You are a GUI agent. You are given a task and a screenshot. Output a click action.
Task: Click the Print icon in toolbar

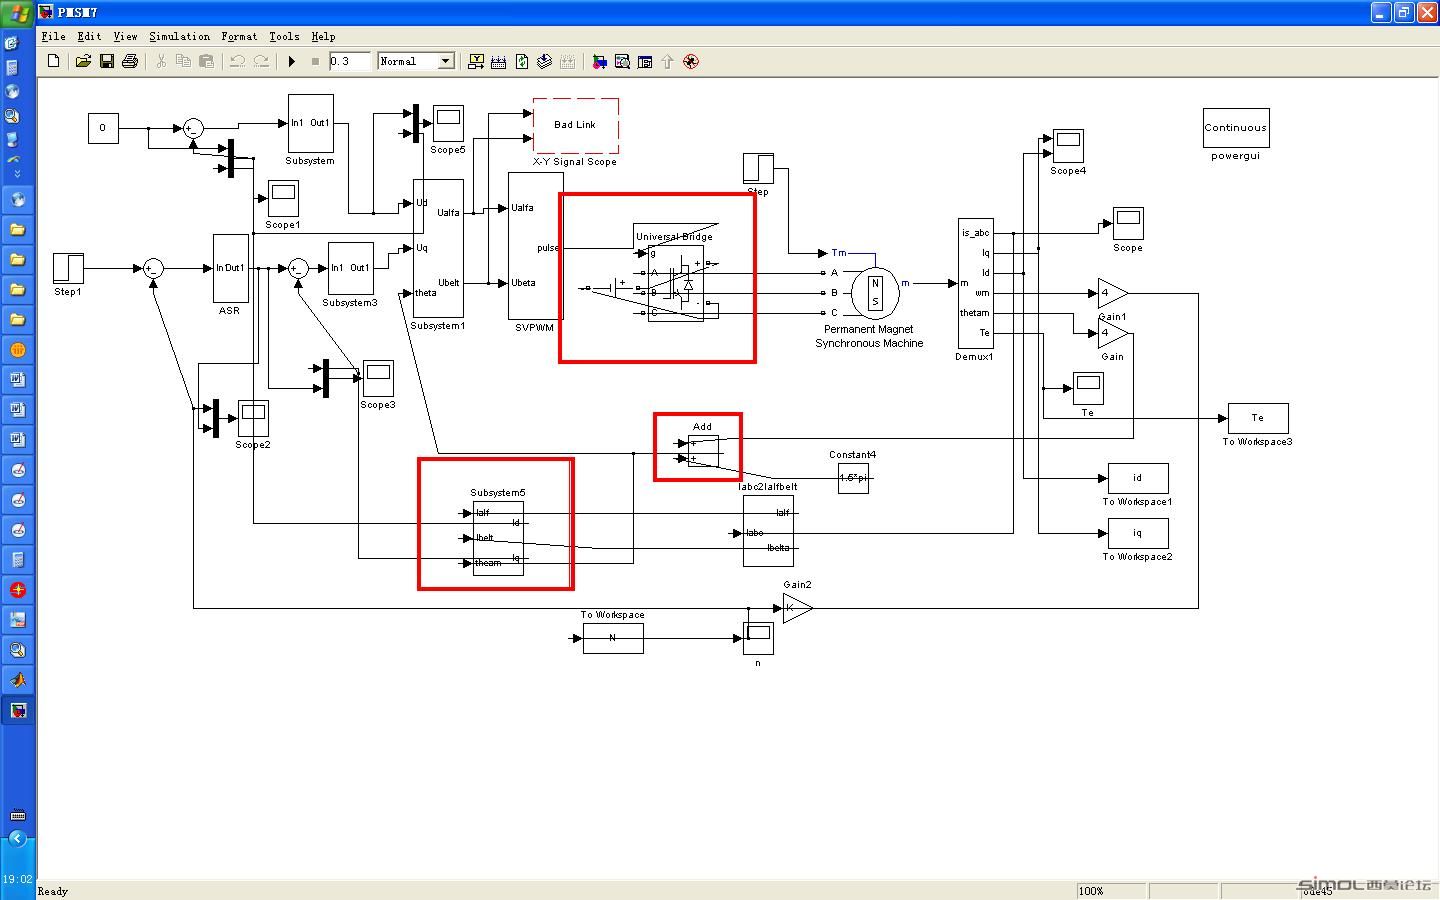[130, 61]
